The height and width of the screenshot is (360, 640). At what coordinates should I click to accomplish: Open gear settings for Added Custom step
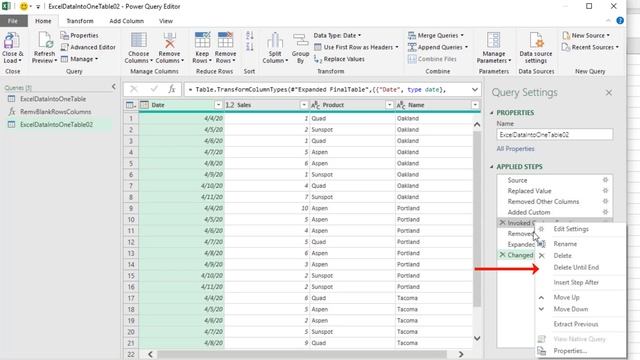(x=605, y=212)
